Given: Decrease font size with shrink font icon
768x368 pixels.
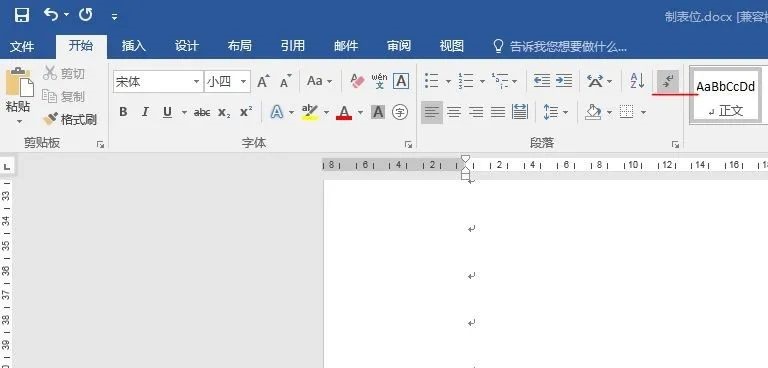Looking at the screenshot, I should click(286, 81).
